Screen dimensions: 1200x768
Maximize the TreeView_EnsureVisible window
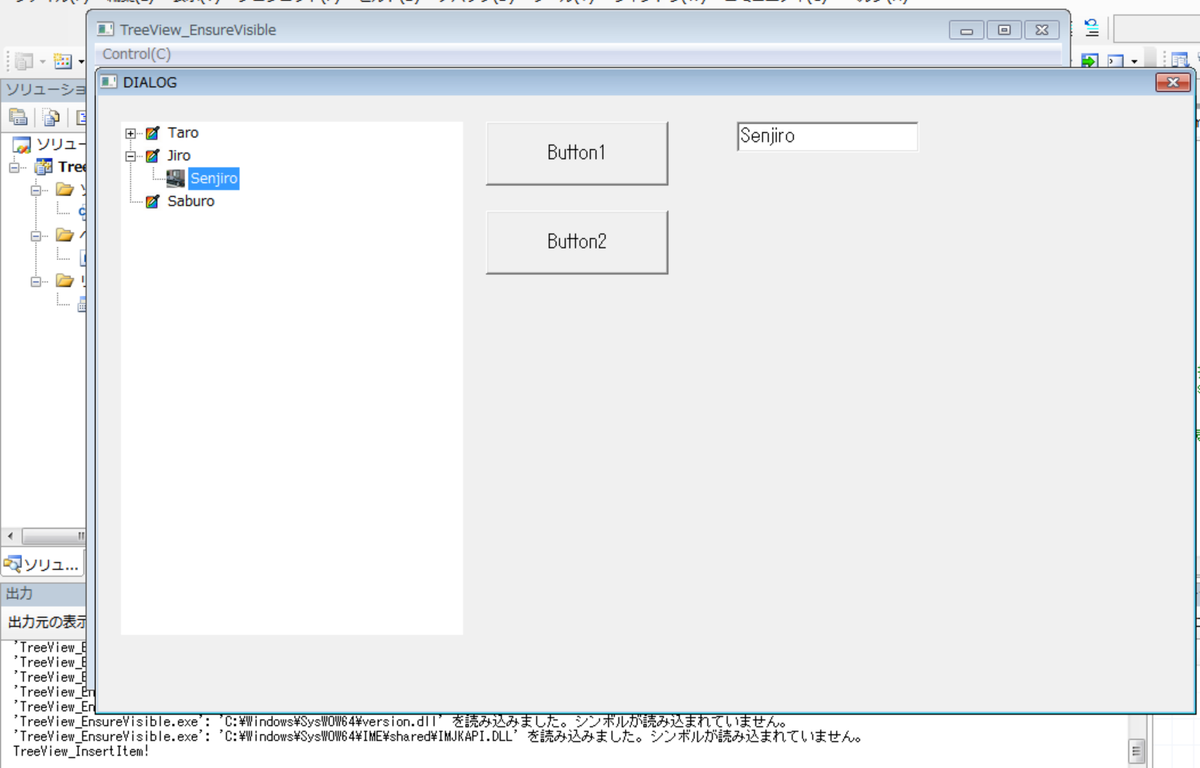coord(1004,30)
